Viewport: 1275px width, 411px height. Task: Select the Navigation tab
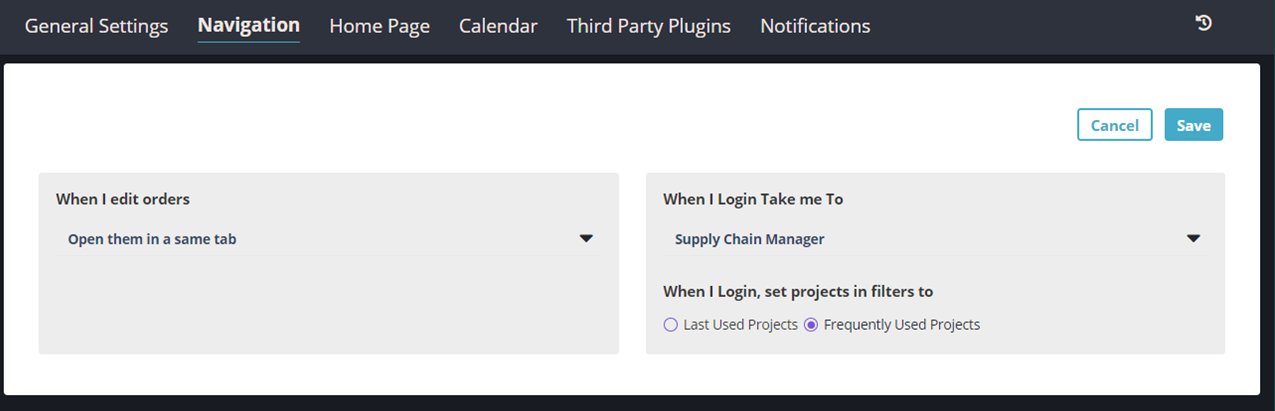[x=249, y=25]
